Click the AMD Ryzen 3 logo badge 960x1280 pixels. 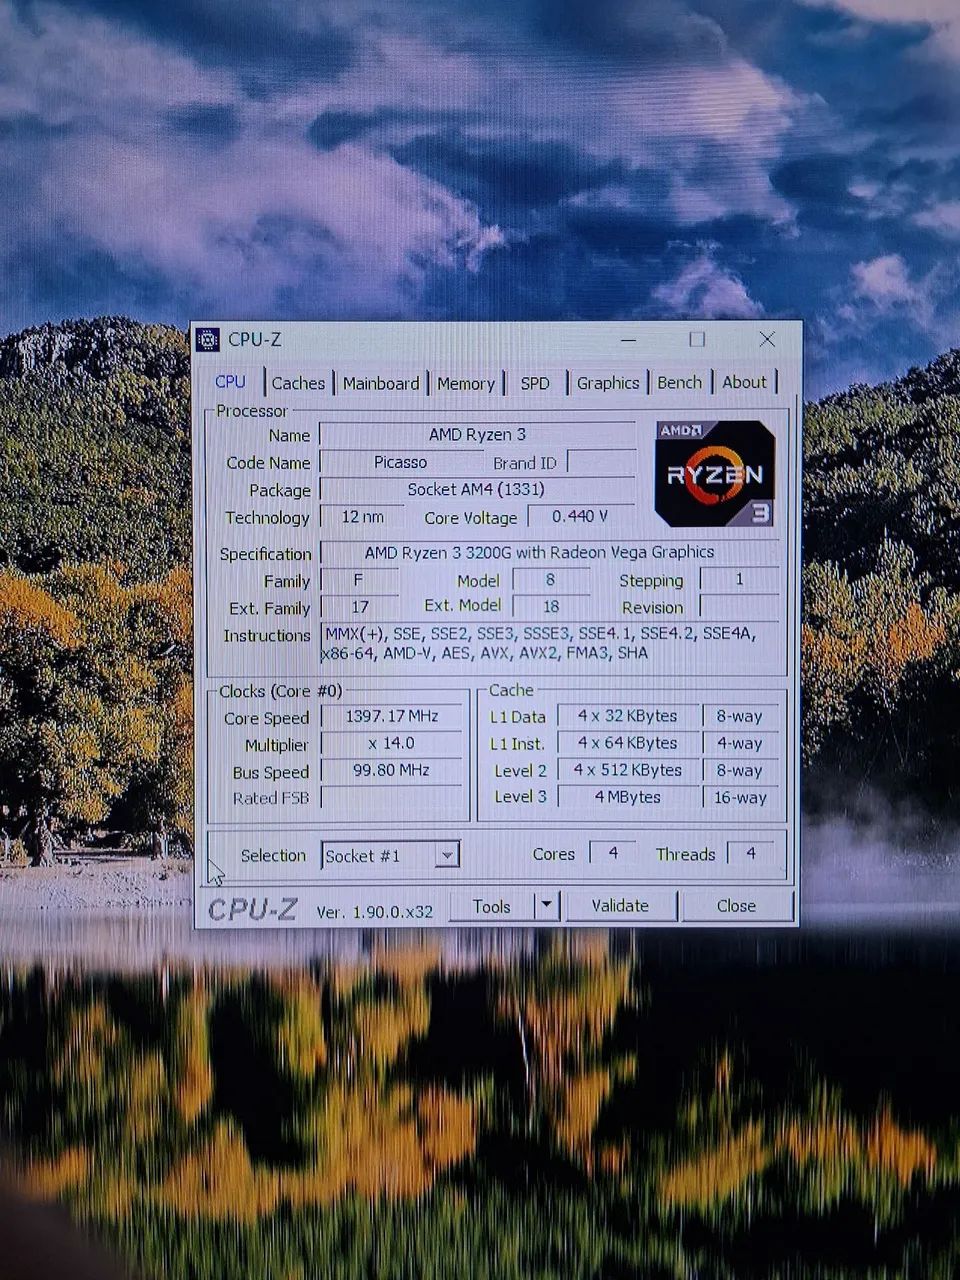714,473
